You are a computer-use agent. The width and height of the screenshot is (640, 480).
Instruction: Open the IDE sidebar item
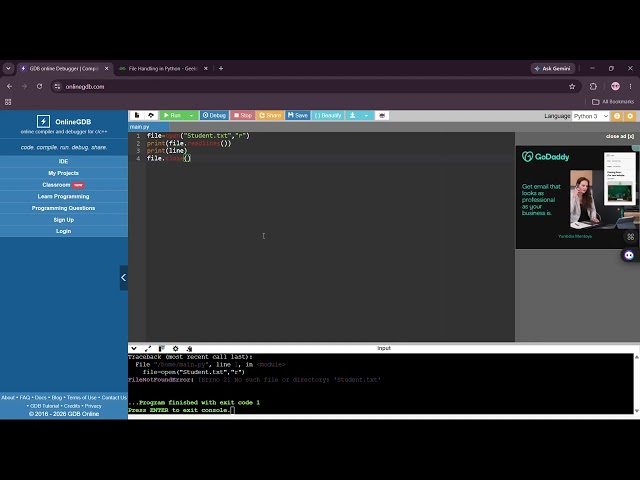click(x=64, y=161)
